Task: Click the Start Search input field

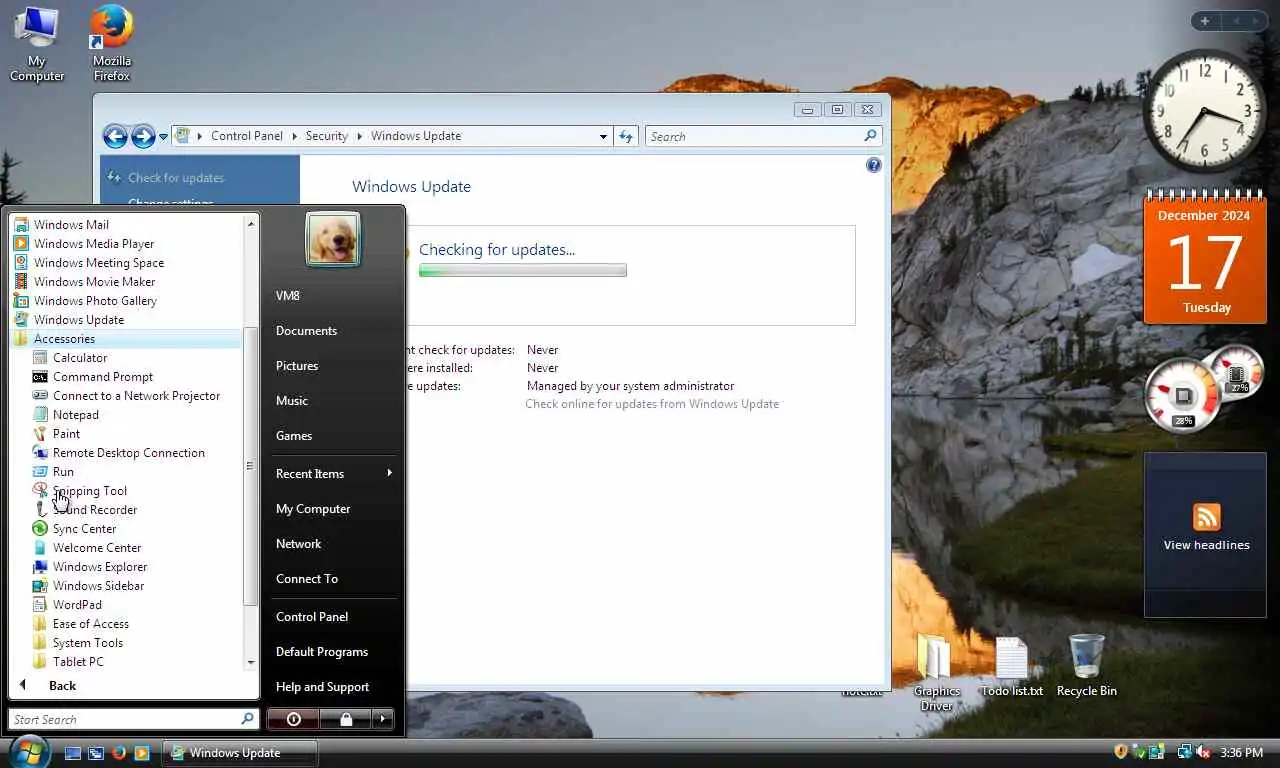Action: [x=134, y=719]
